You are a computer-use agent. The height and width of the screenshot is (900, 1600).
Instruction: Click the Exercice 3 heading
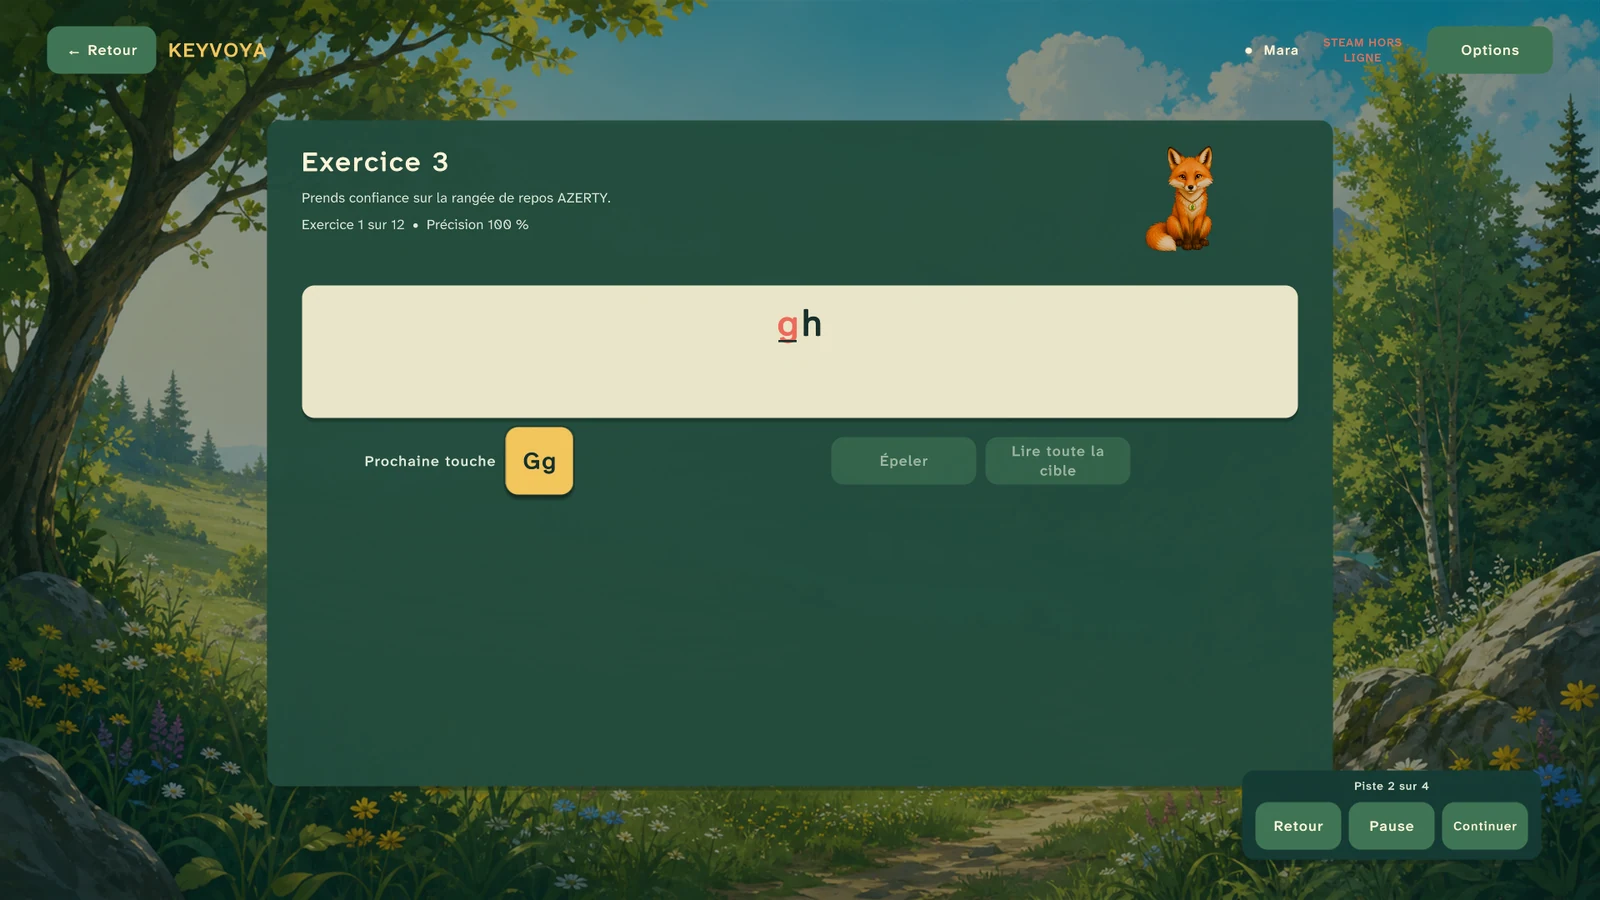click(x=375, y=162)
